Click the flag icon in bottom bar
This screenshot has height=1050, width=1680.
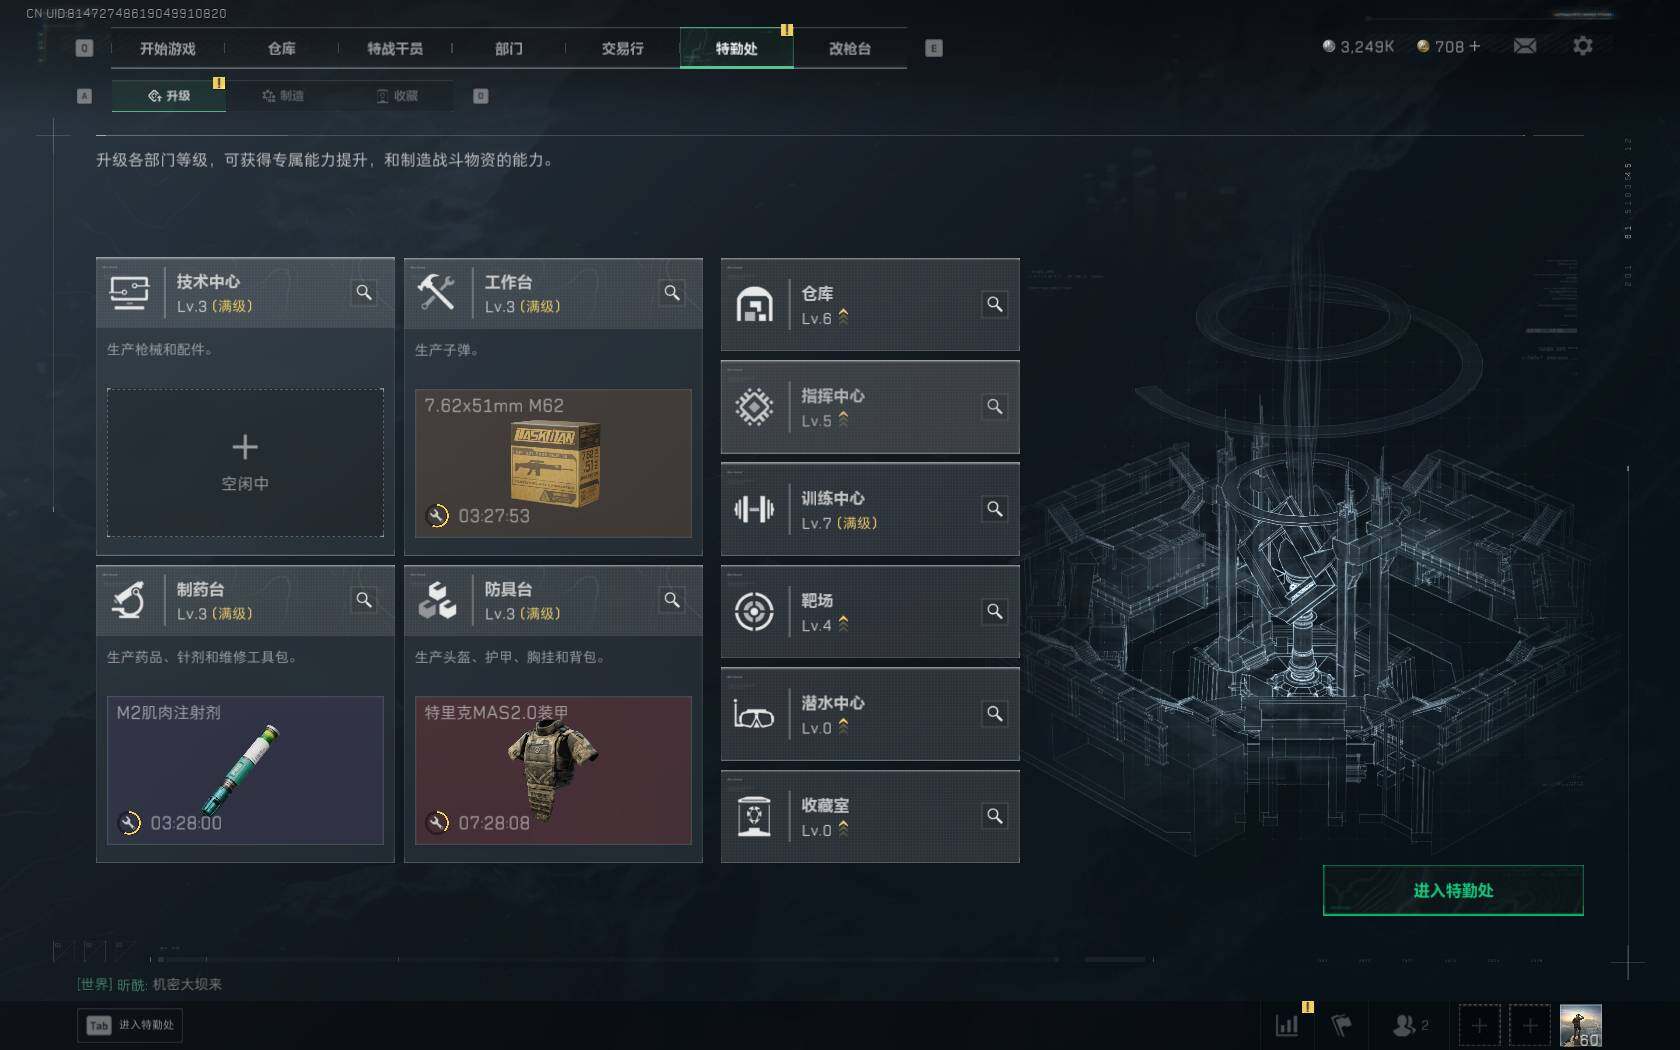coord(1341,1025)
